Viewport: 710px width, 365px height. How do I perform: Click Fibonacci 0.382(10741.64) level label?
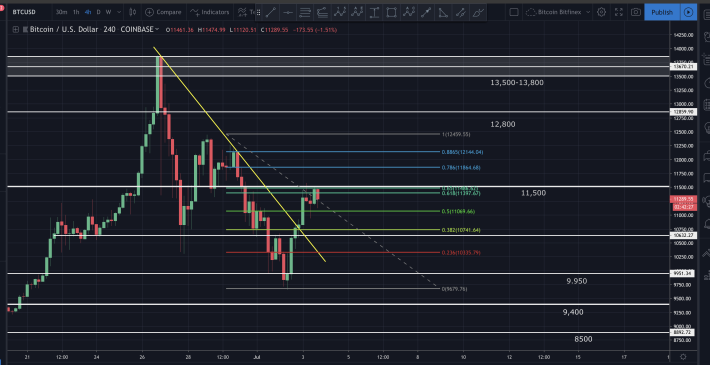click(x=461, y=230)
